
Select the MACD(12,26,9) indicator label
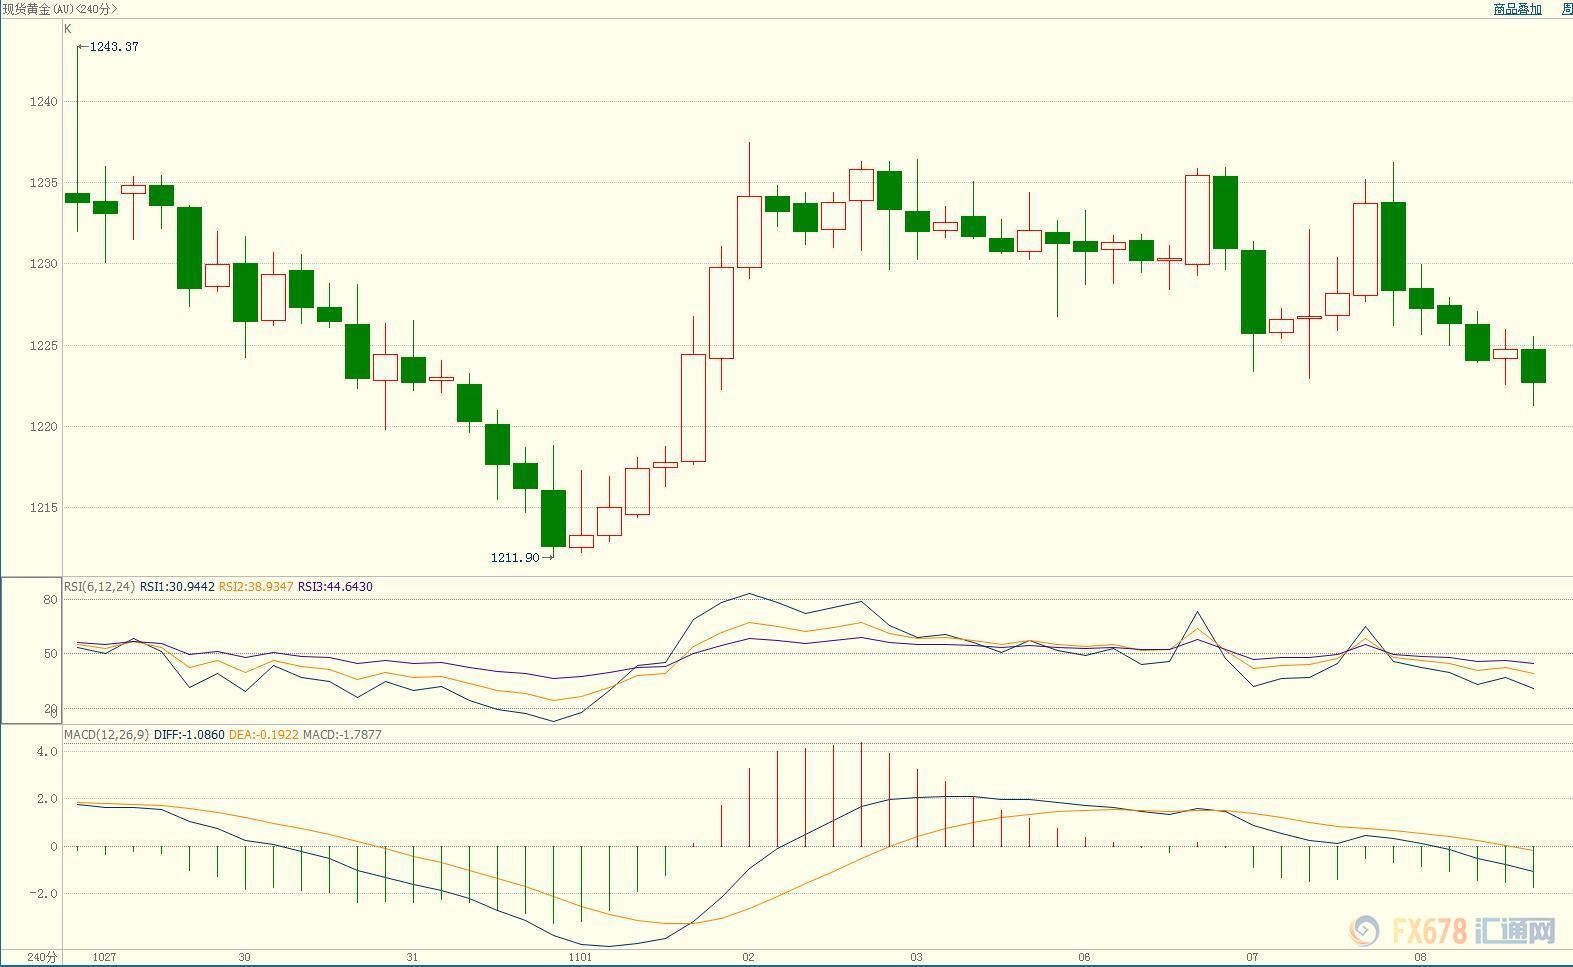tap(106, 735)
